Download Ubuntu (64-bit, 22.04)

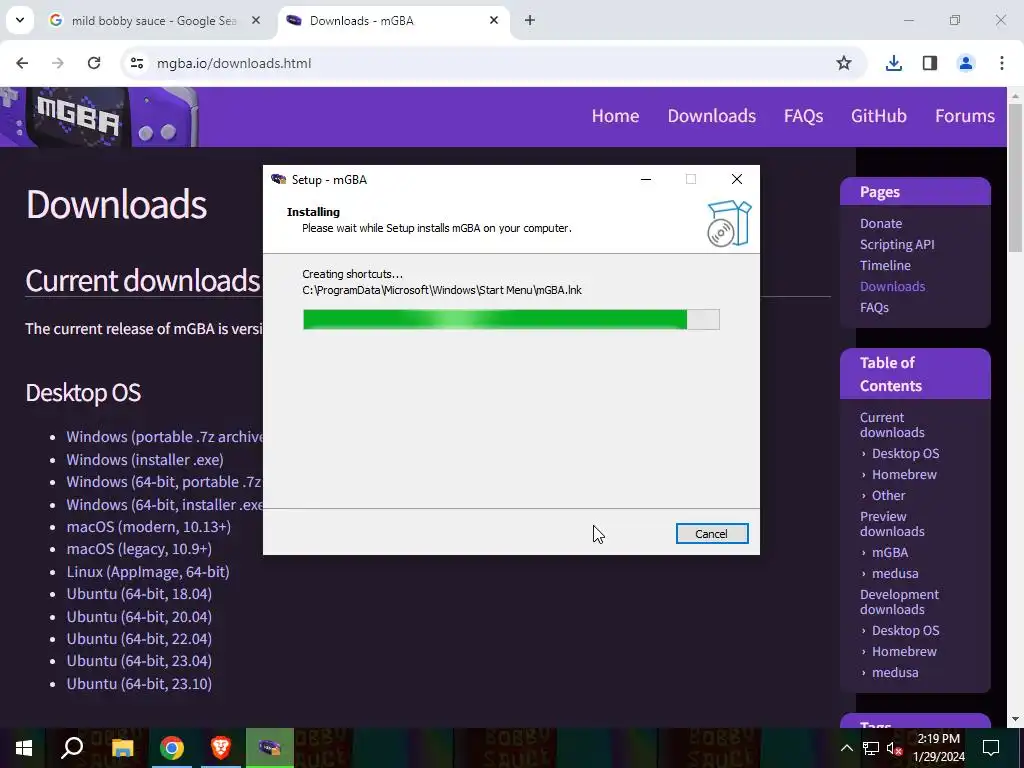(139, 639)
